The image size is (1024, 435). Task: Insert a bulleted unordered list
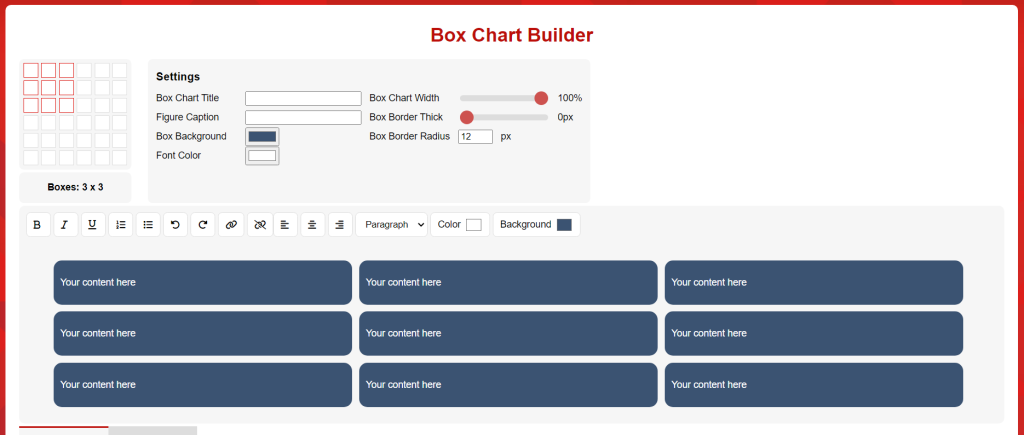[148, 225]
